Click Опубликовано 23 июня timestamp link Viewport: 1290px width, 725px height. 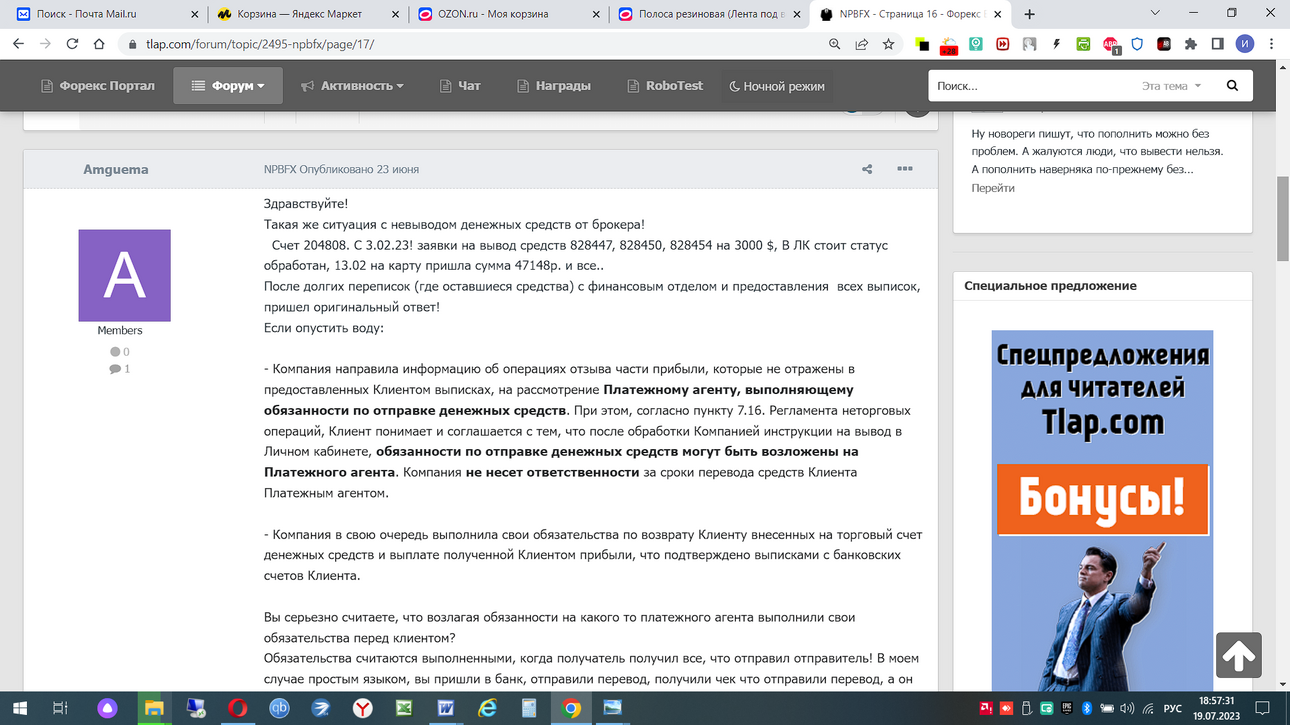pos(359,169)
